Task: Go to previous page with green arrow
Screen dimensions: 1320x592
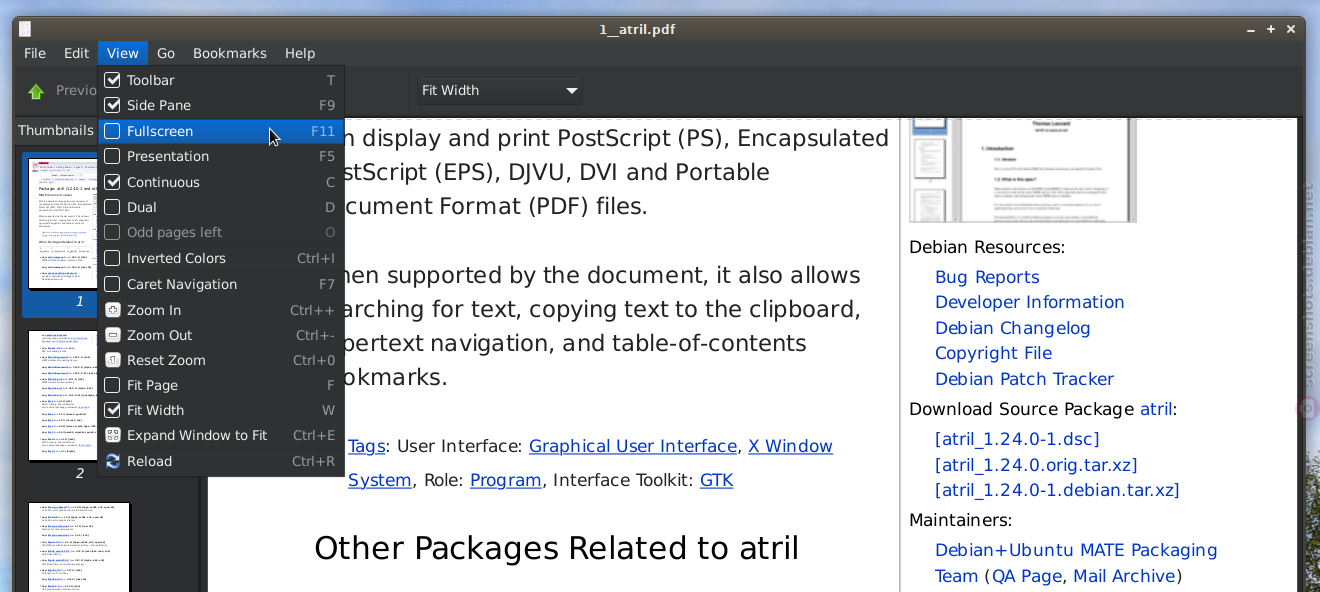Action: point(36,91)
